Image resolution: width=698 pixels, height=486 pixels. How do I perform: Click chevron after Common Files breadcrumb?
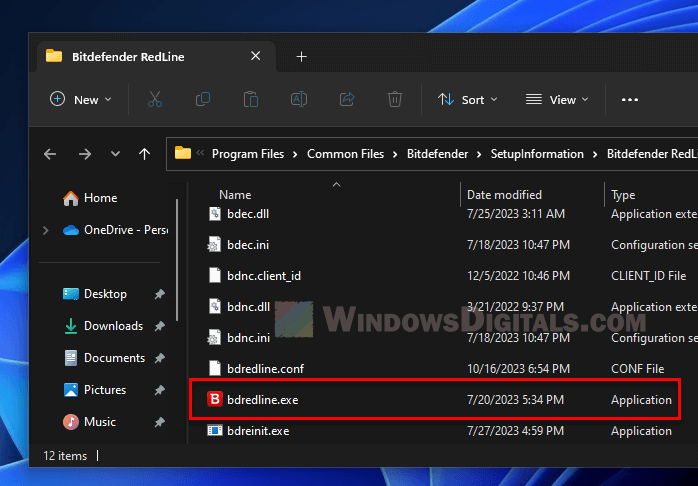pyautogui.click(x=395, y=154)
